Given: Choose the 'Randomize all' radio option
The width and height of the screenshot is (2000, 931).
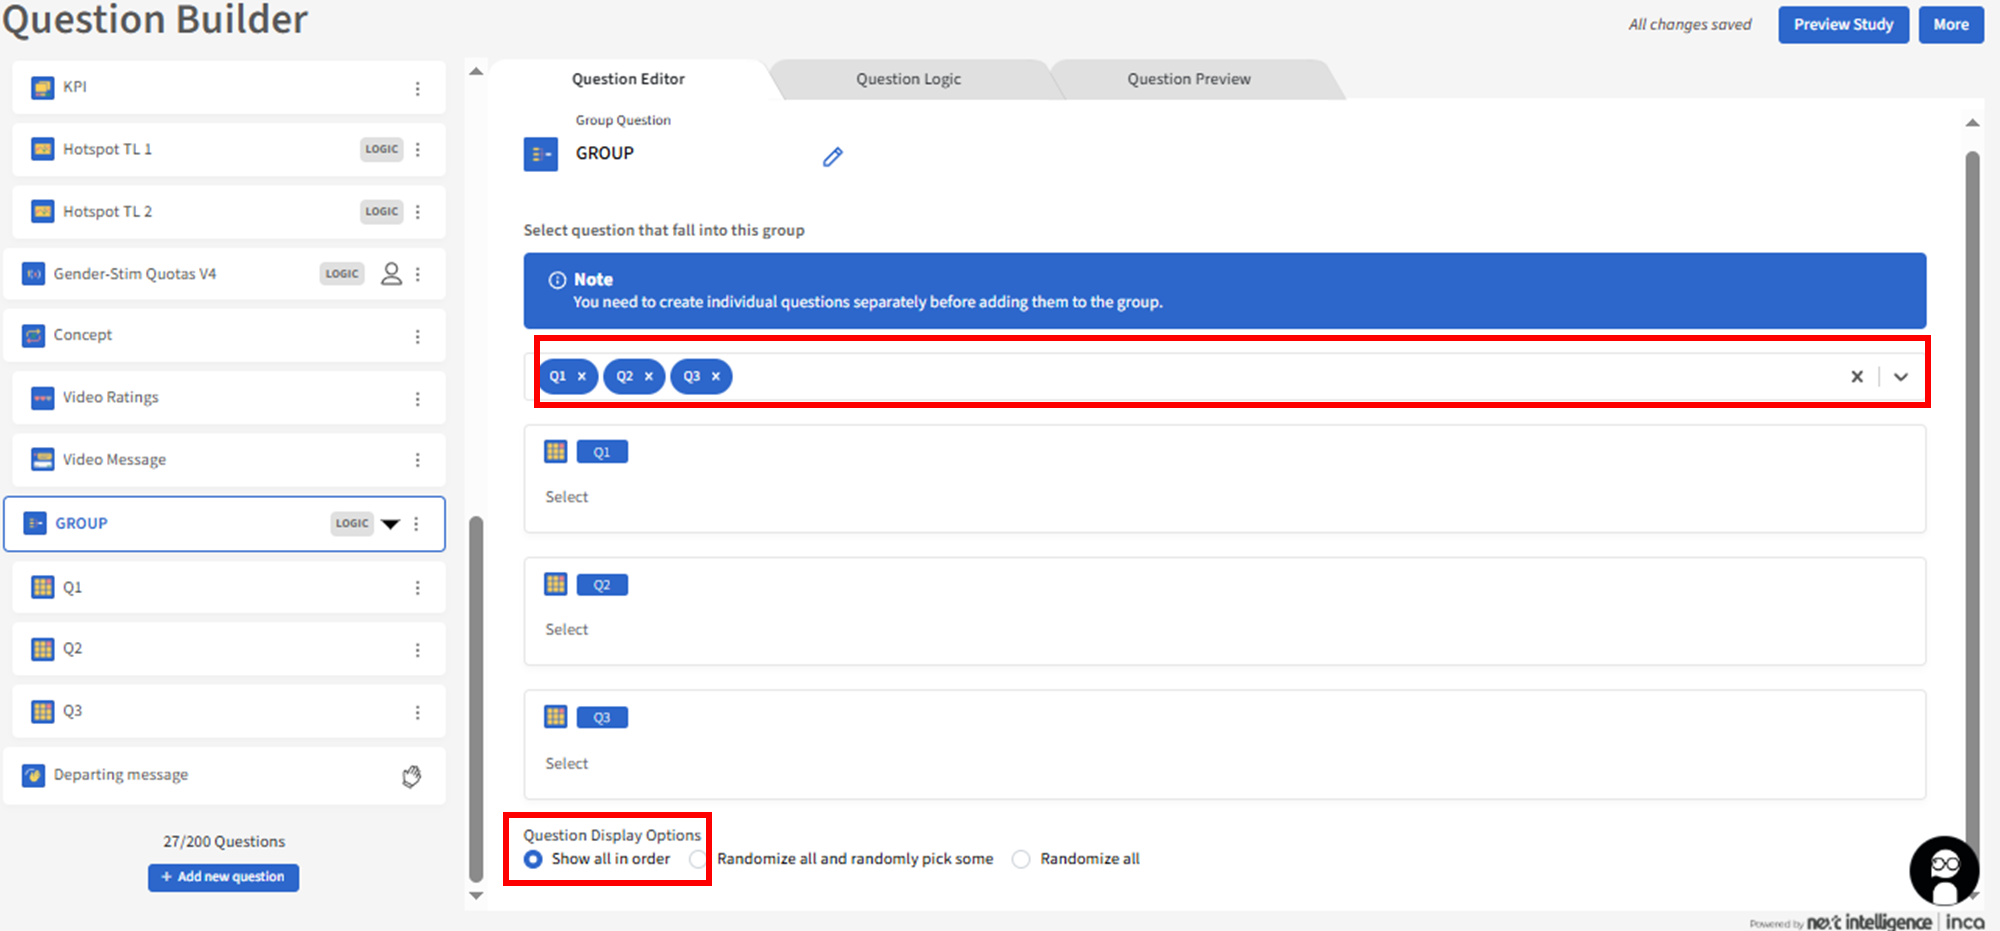Looking at the screenshot, I should tap(1021, 859).
